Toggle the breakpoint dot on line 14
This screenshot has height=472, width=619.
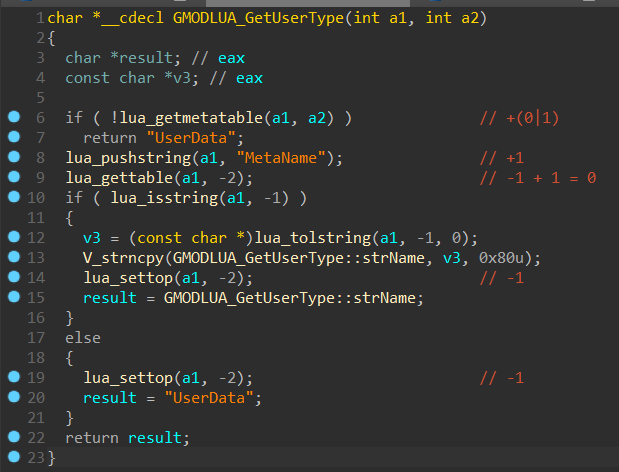click(x=14, y=277)
